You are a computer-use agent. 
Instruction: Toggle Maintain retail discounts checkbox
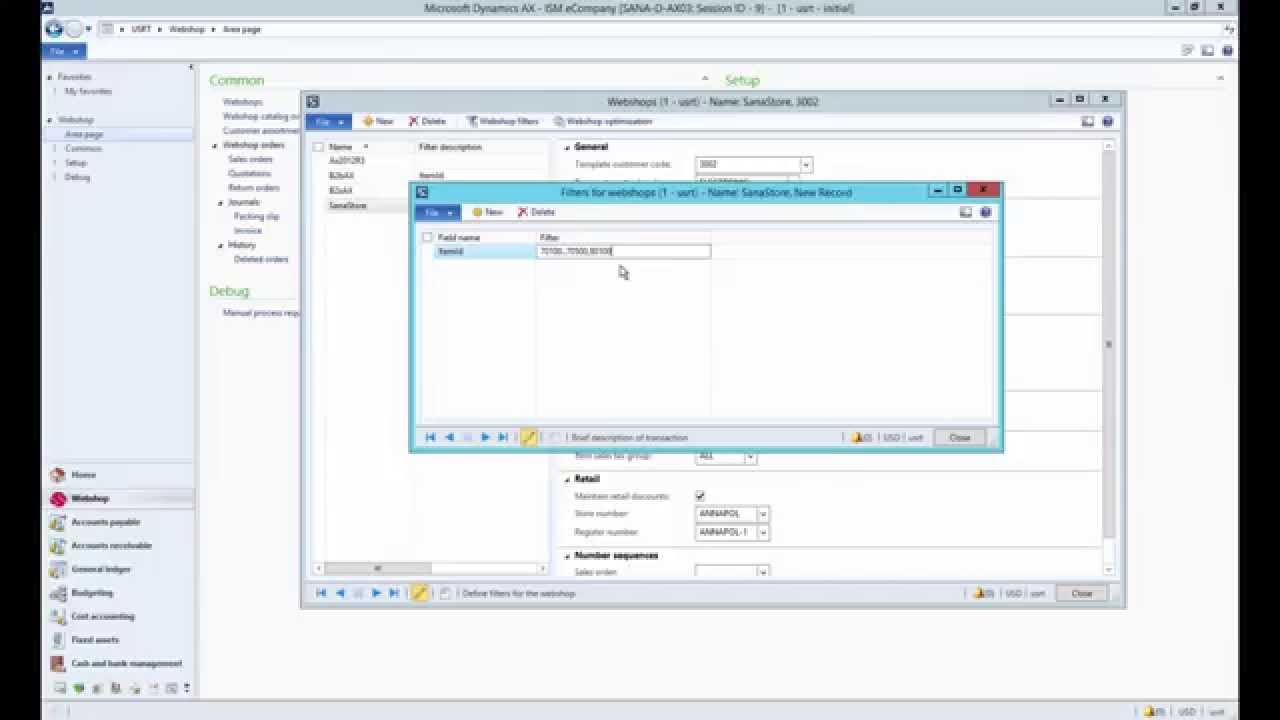tap(700, 496)
